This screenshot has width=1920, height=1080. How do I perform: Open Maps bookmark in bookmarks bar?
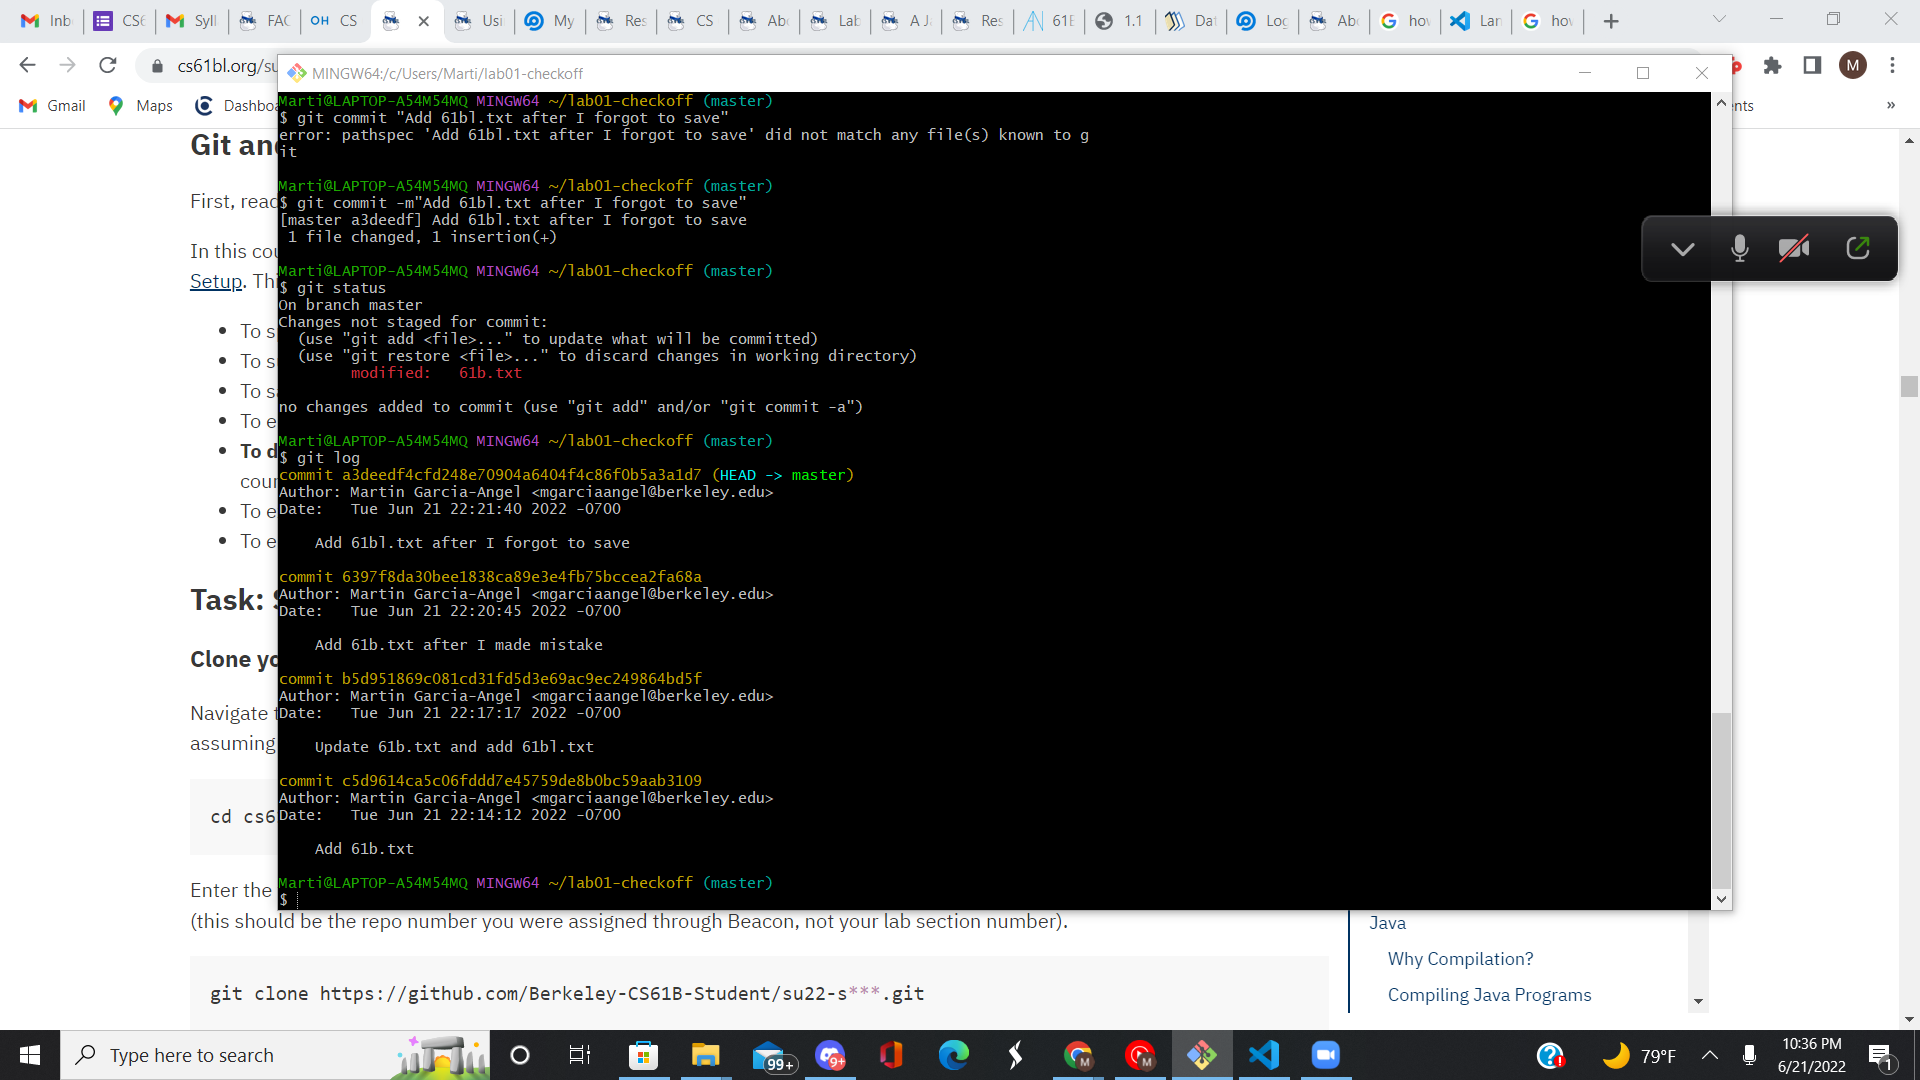140,106
